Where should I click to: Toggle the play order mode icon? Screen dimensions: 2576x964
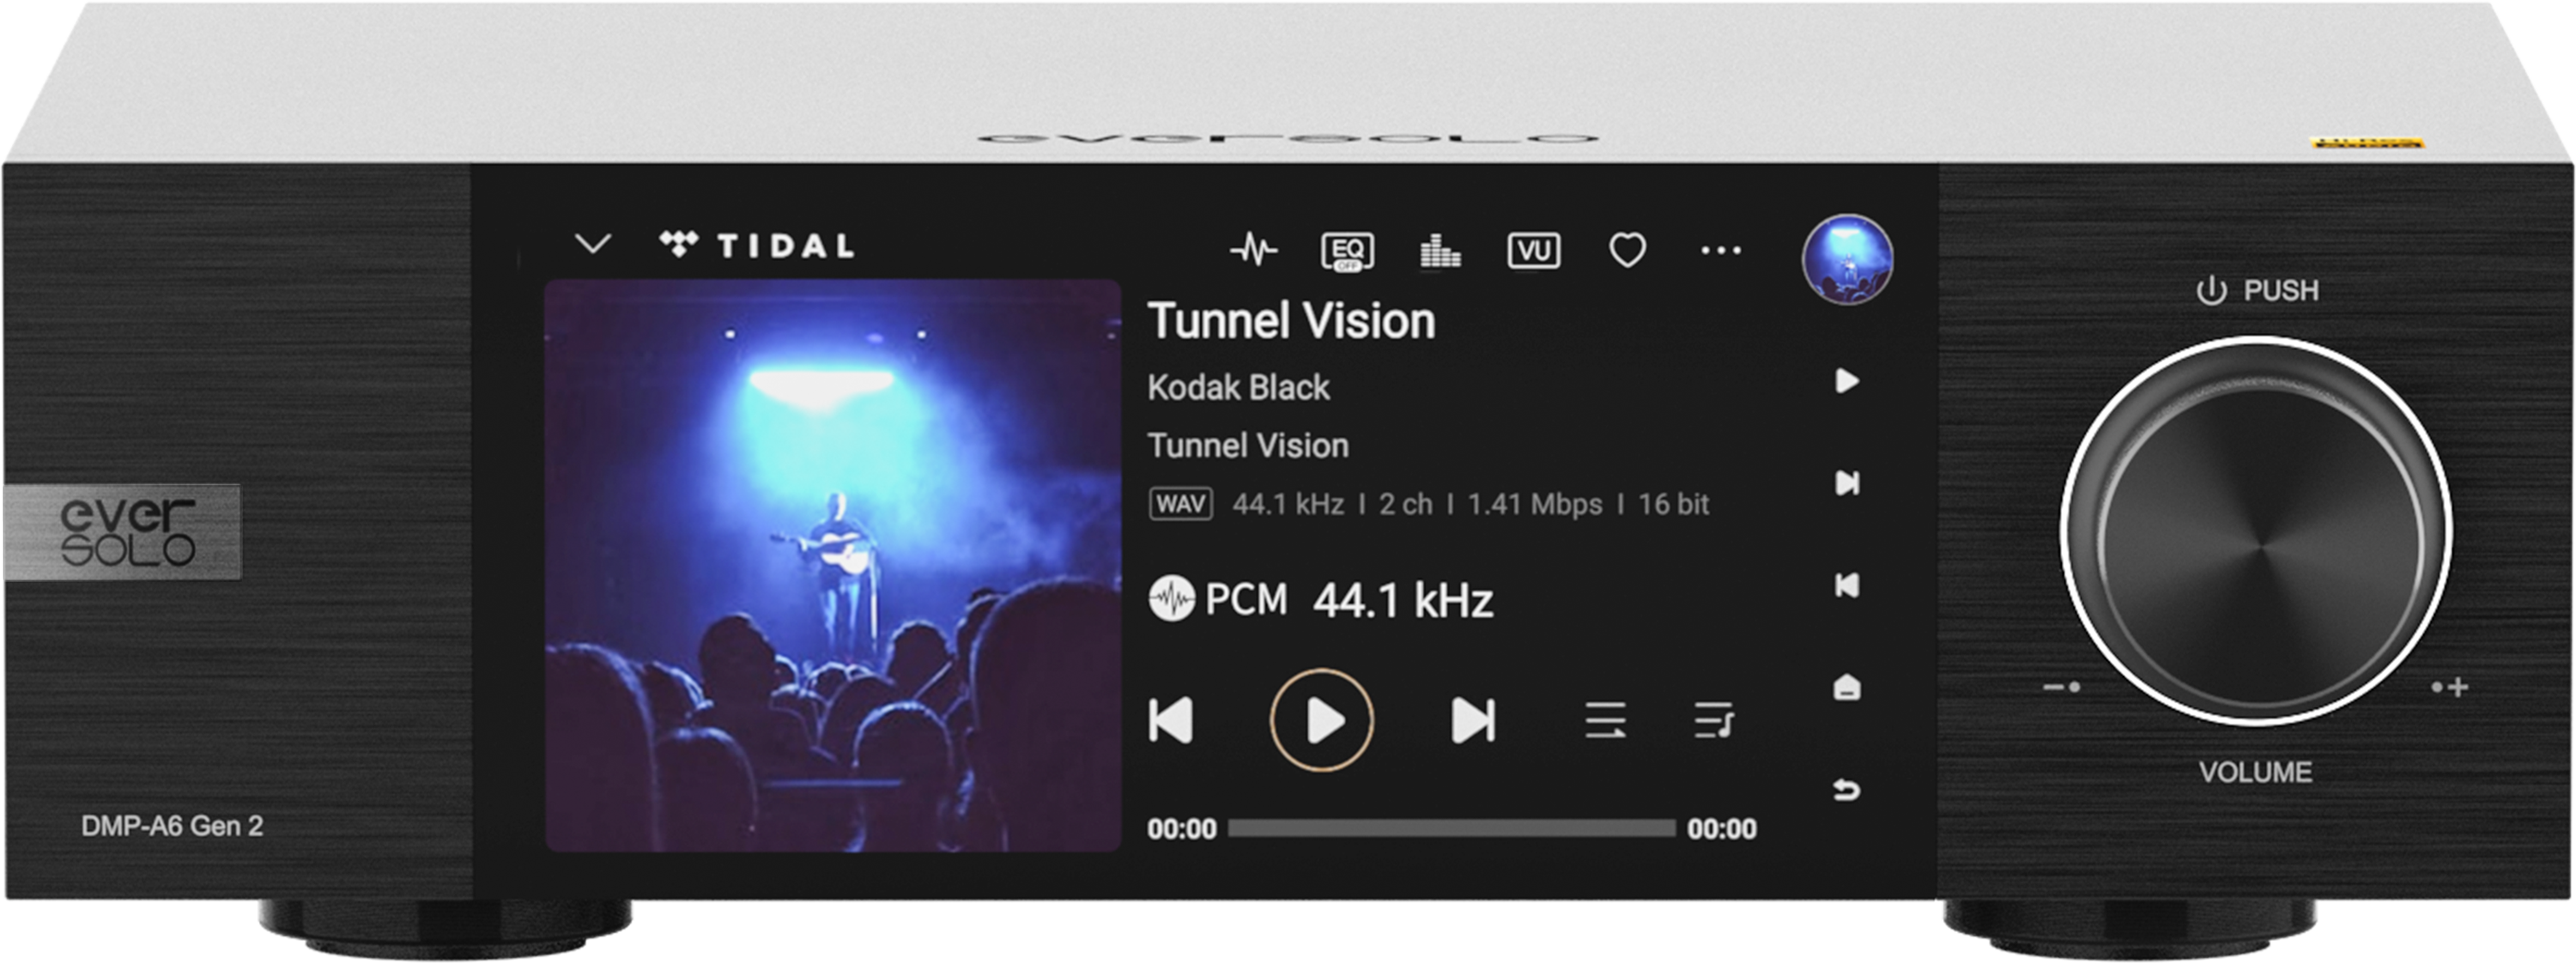point(1605,720)
